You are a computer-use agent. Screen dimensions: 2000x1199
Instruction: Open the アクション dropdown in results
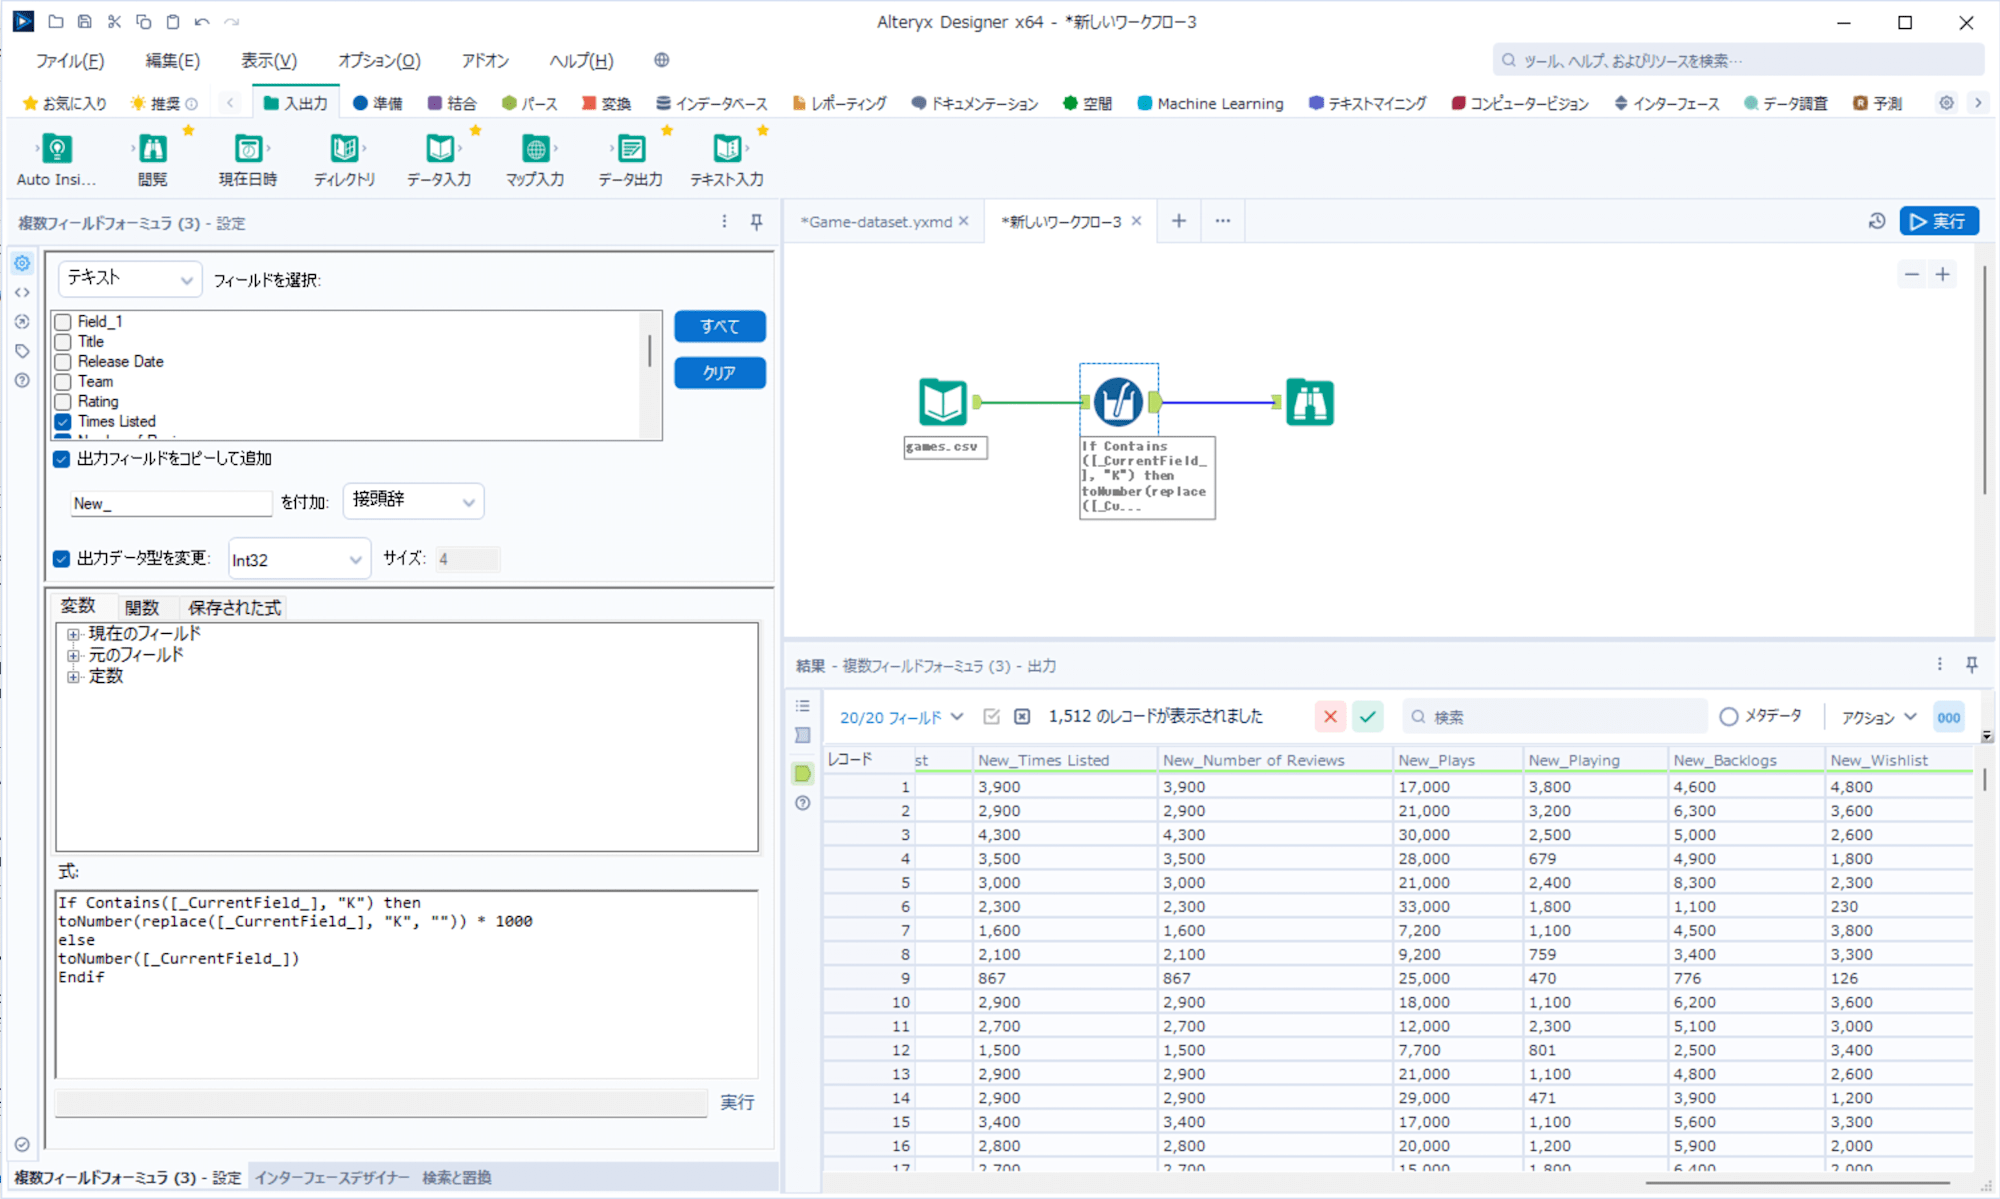tap(1879, 717)
